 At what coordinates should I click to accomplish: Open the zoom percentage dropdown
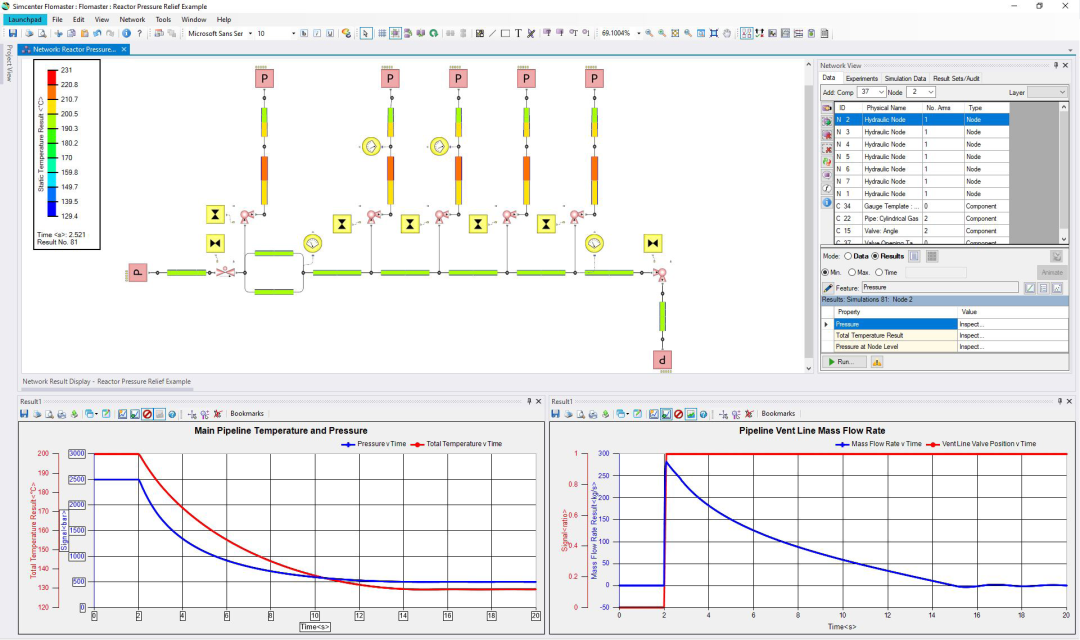(638, 33)
